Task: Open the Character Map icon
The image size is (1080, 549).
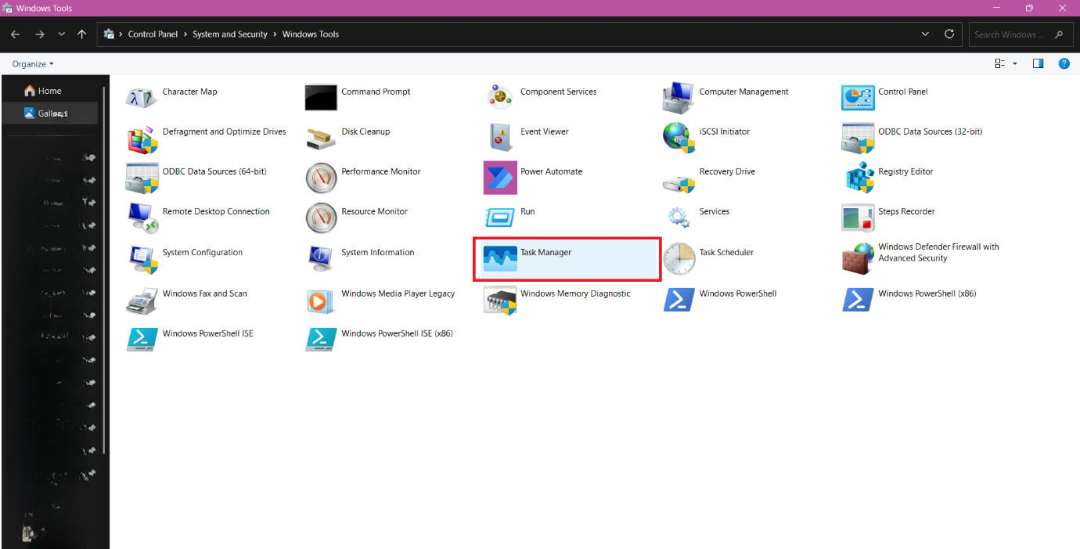Action: click(x=142, y=98)
